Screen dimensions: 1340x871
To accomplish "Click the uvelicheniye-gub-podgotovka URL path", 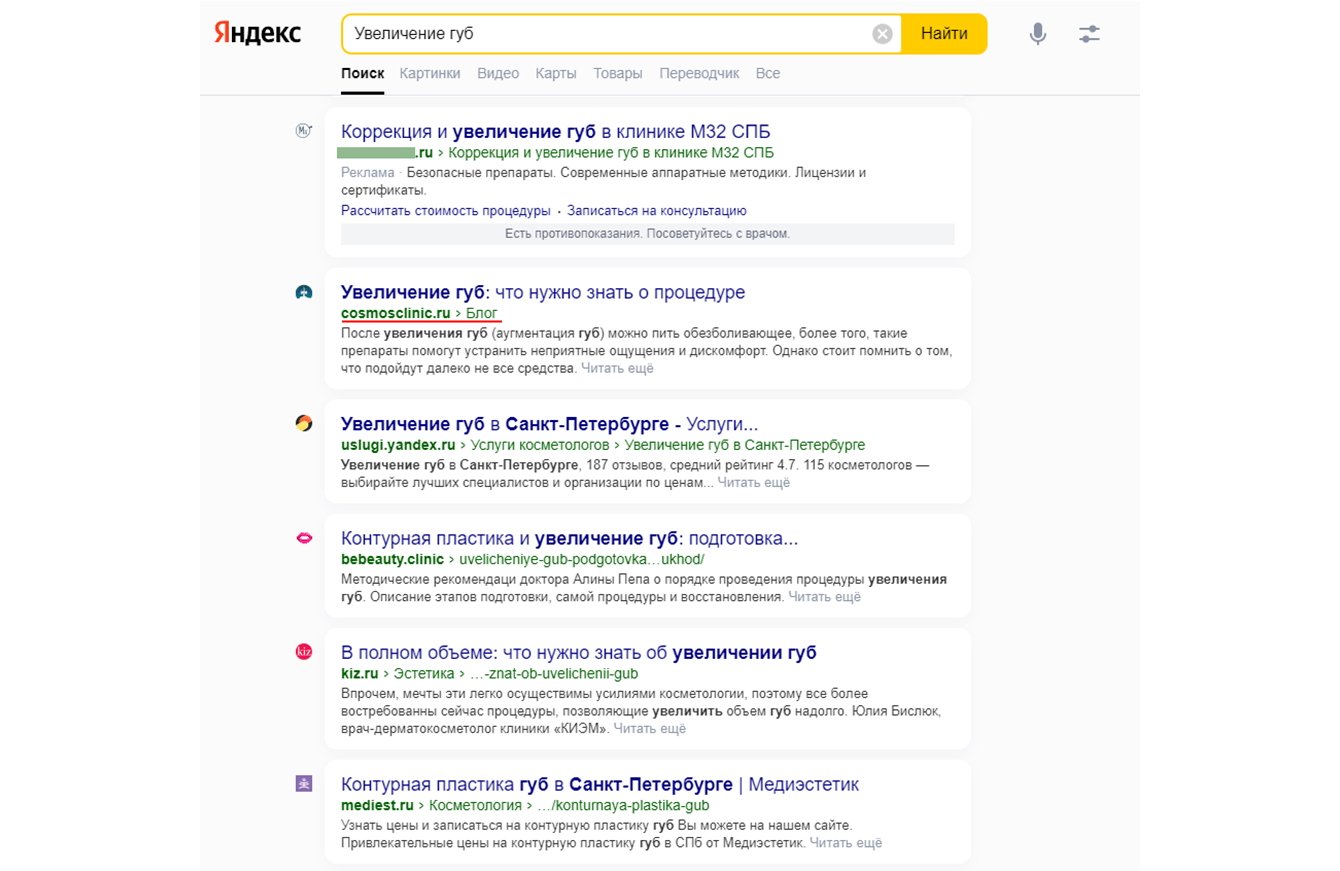I will point(582,559).
